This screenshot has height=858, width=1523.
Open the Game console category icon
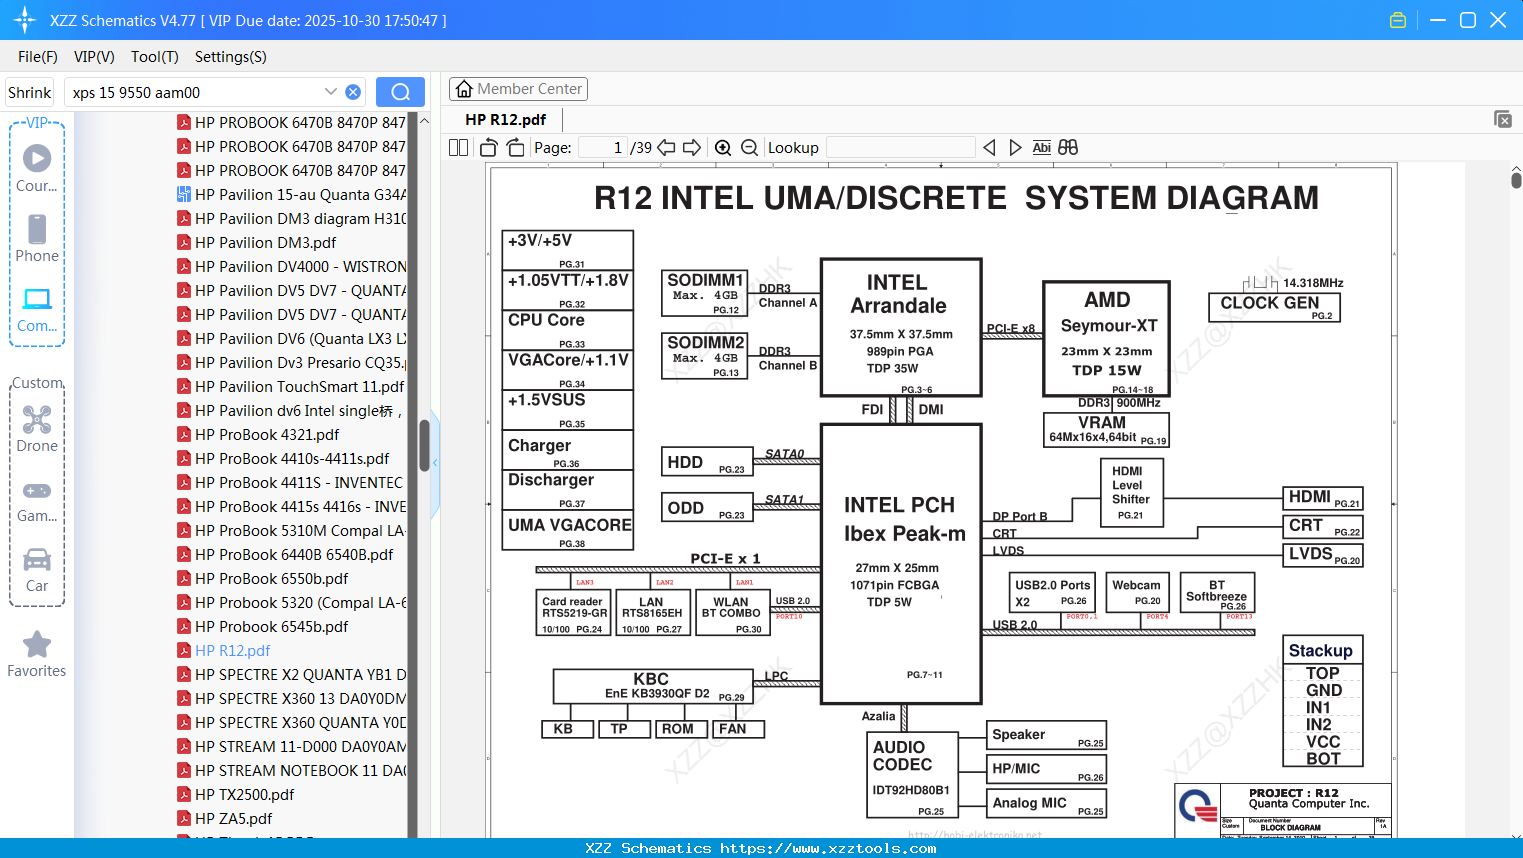pyautogui.click(x=37, y=500)
